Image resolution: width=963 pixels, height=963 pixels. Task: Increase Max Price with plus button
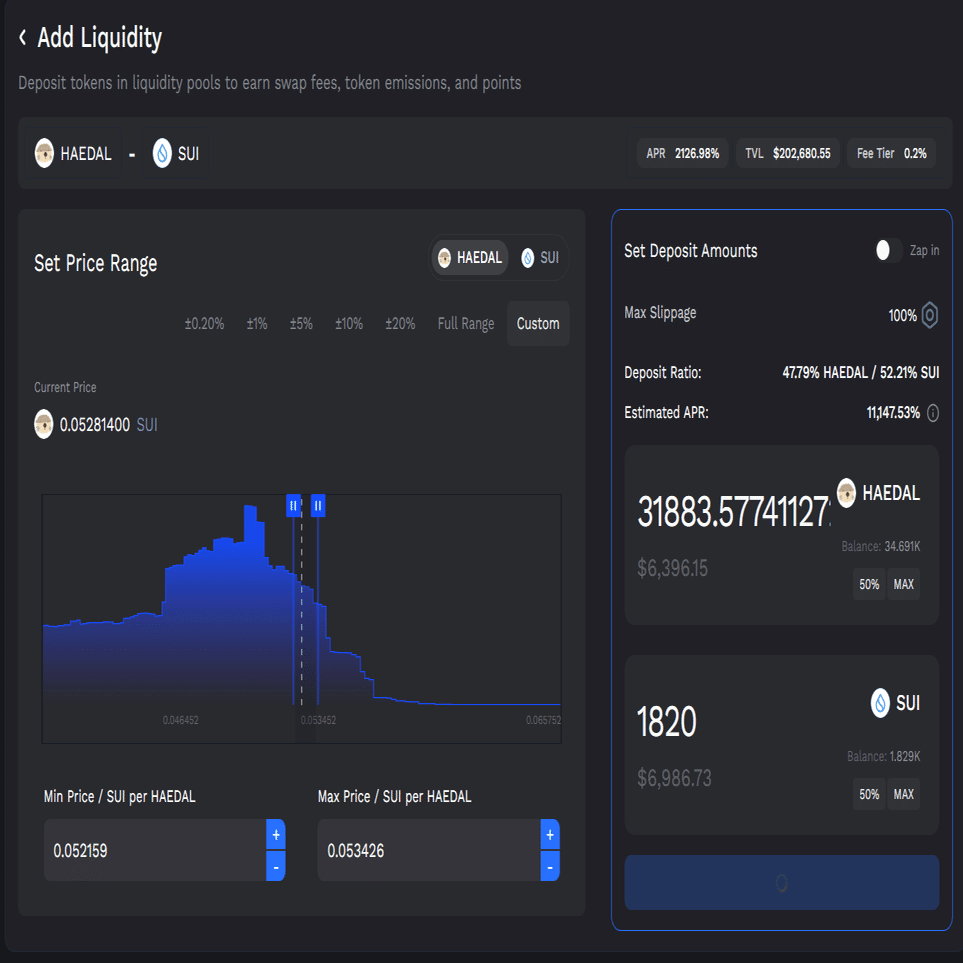(550, 835)
